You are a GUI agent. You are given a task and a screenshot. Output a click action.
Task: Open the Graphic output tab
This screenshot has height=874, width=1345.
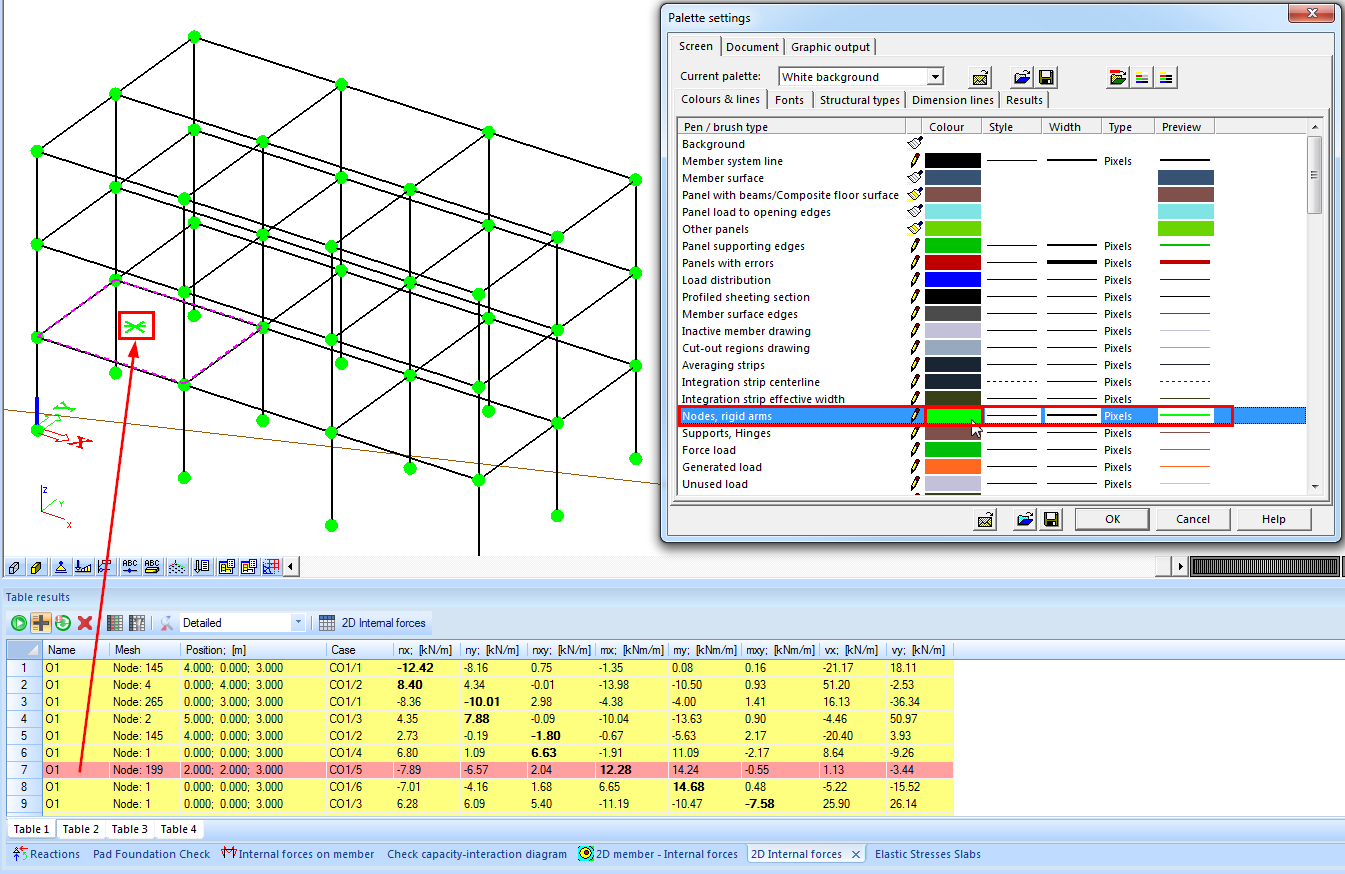830,47
